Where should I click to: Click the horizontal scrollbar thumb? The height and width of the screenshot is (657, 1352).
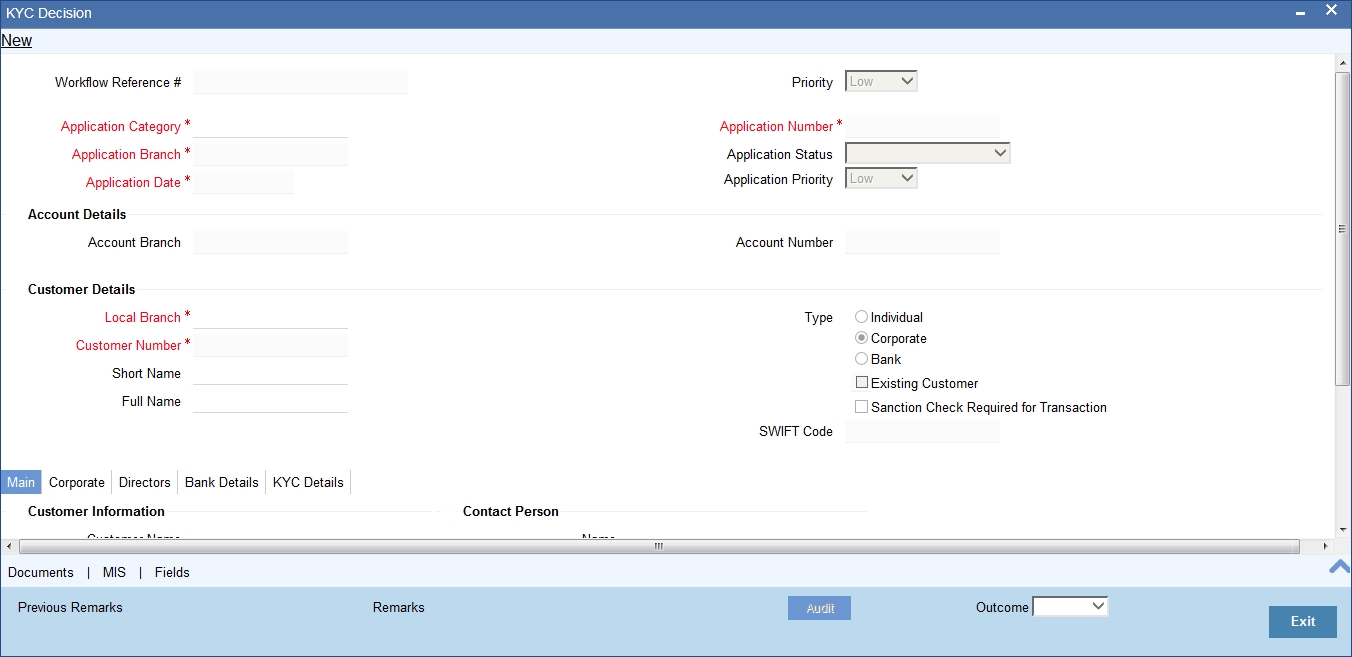pyautogui.click(x=659, y=547)
